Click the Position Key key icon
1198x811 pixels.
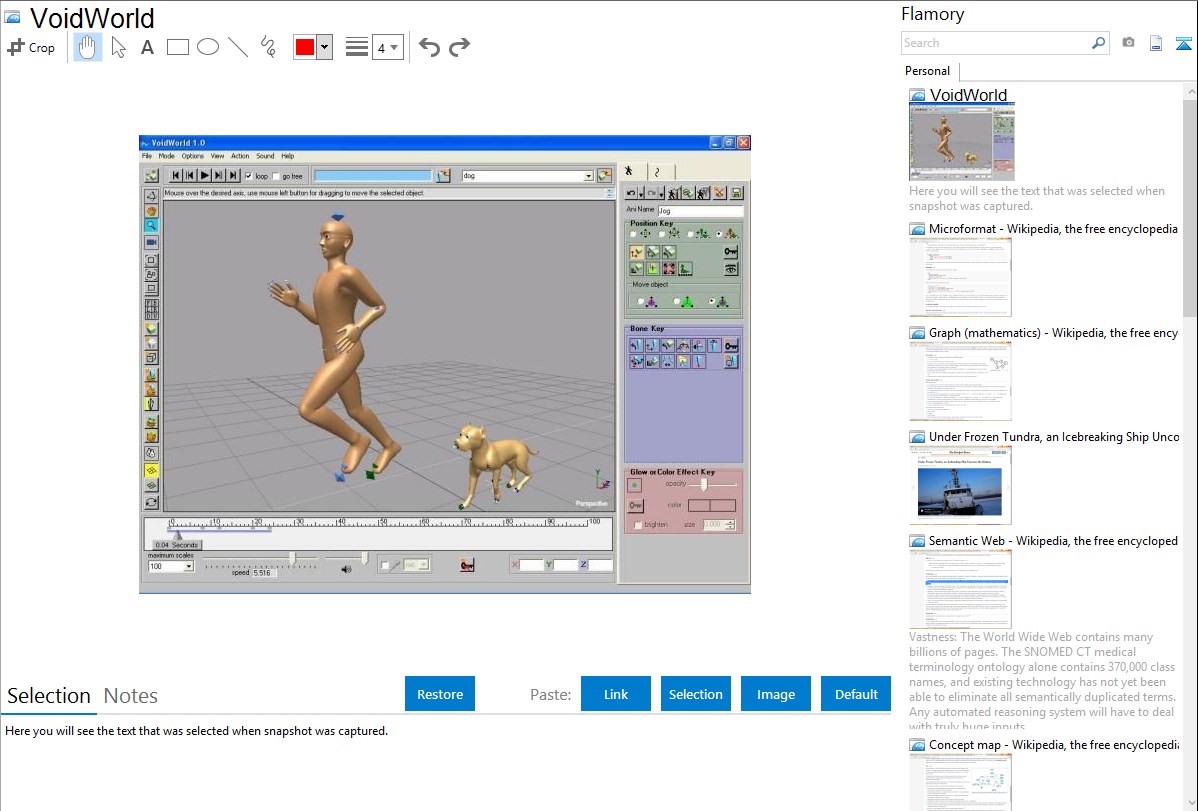tap(730, 251)
